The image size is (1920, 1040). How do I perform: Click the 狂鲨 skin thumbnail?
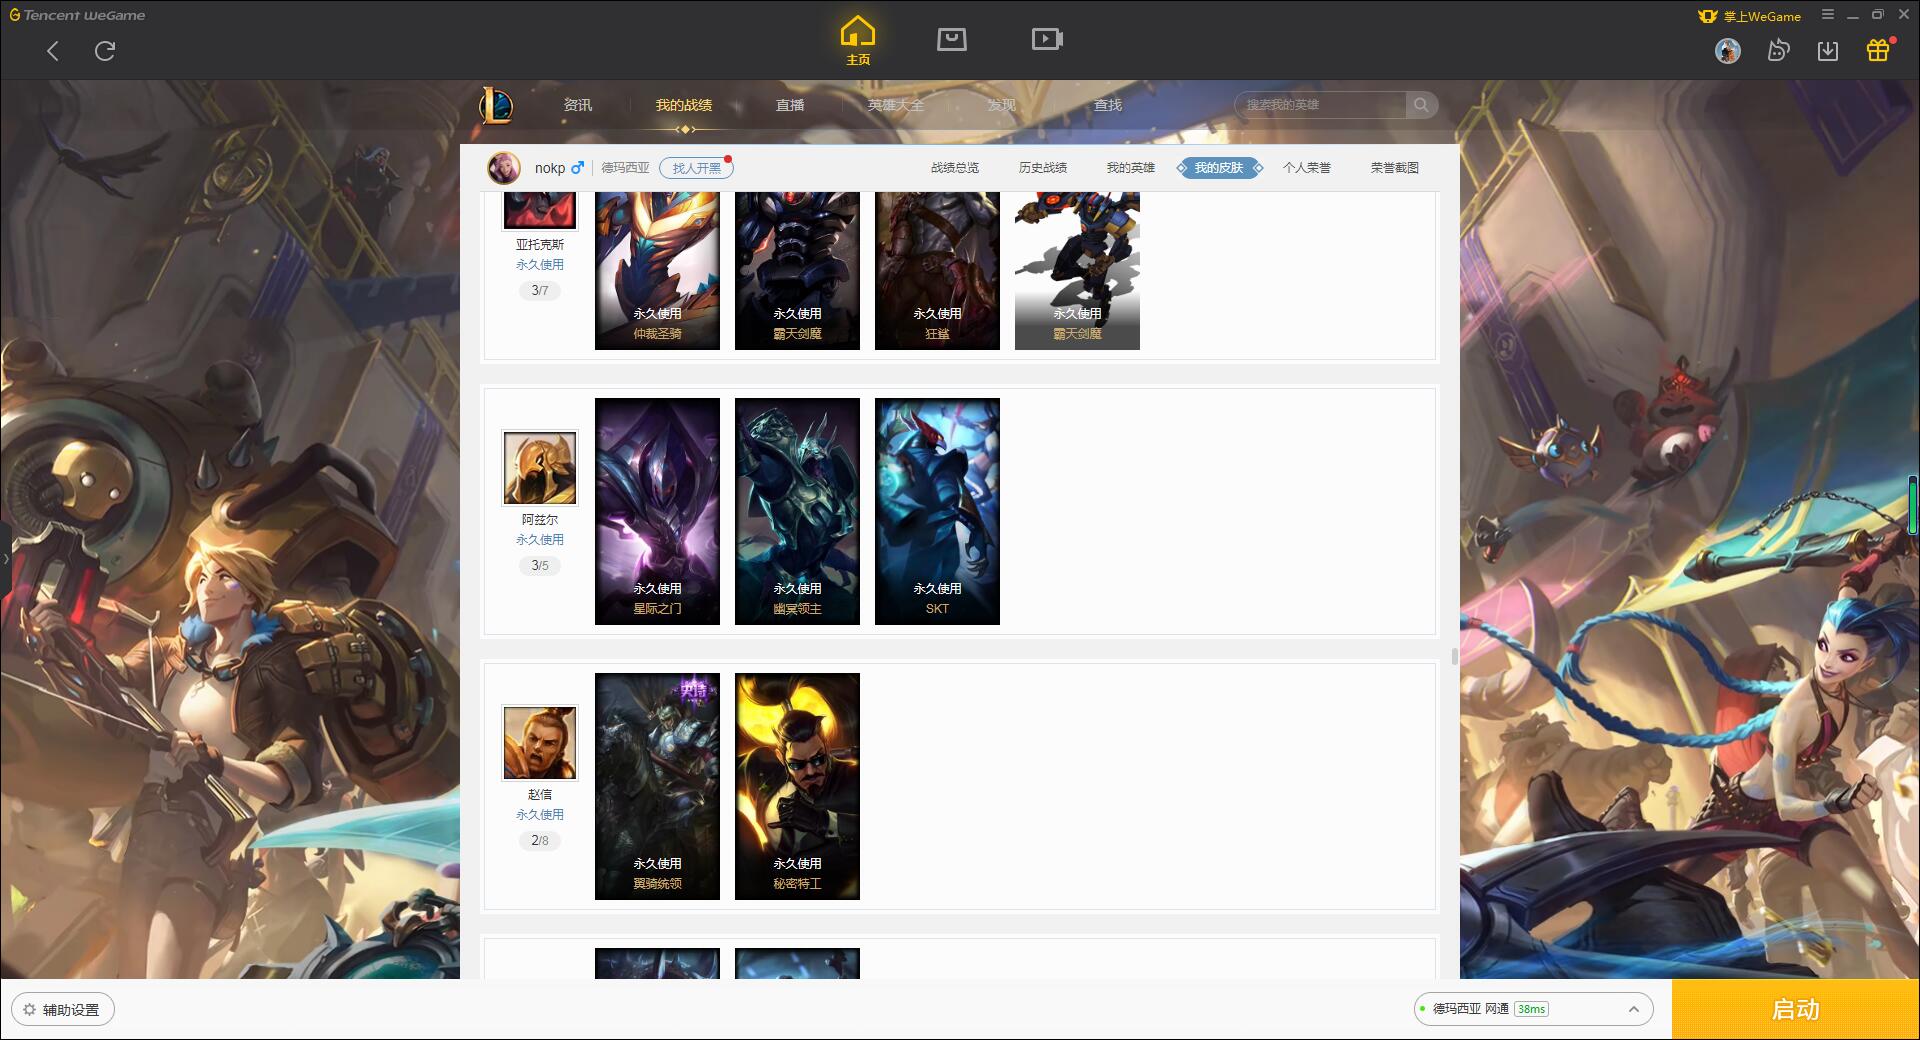tap(937, 271)
